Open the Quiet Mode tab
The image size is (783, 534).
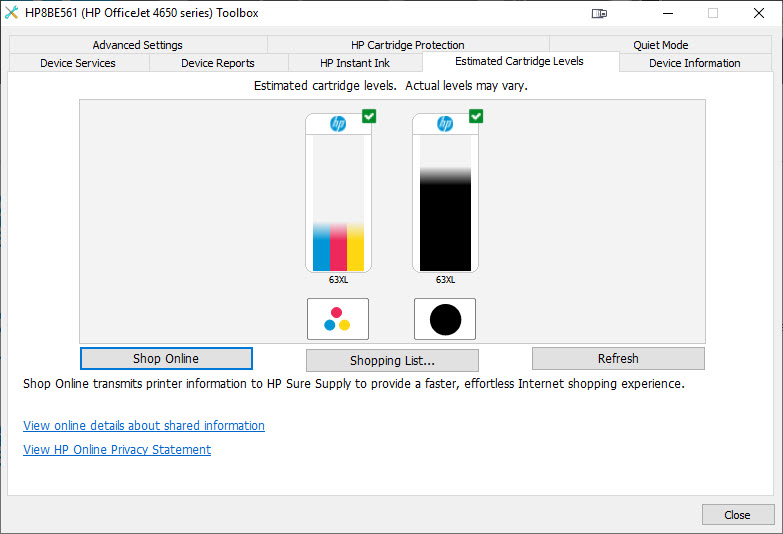pyautogui.click(x=661, y=45)
